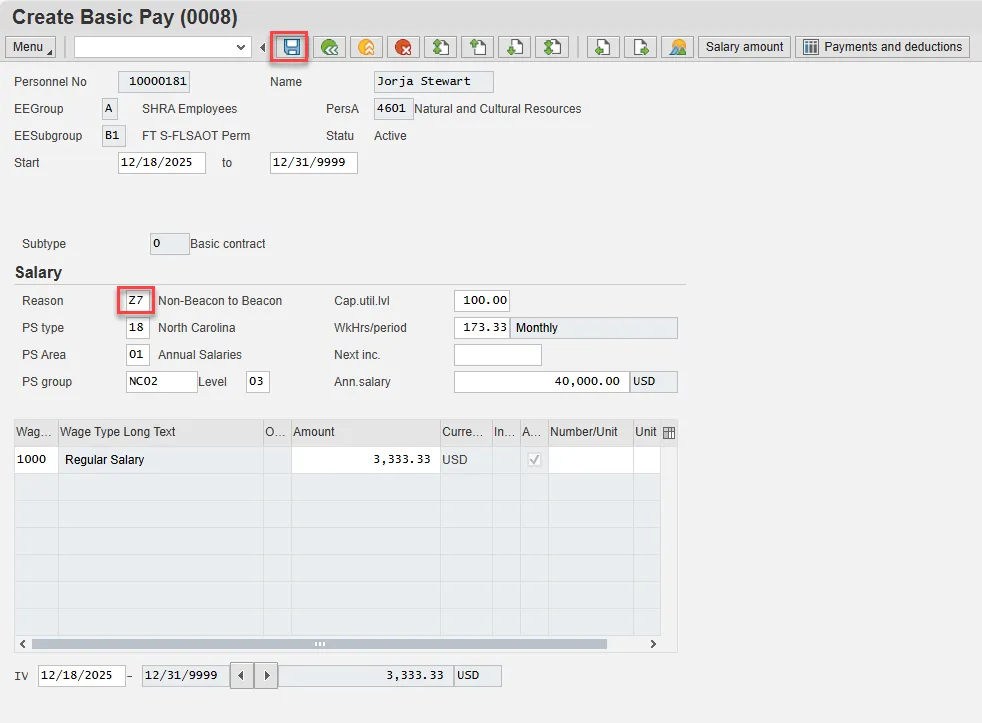Click the next record toolbar icon
The image size is (982, 723).
coord(641,47)
